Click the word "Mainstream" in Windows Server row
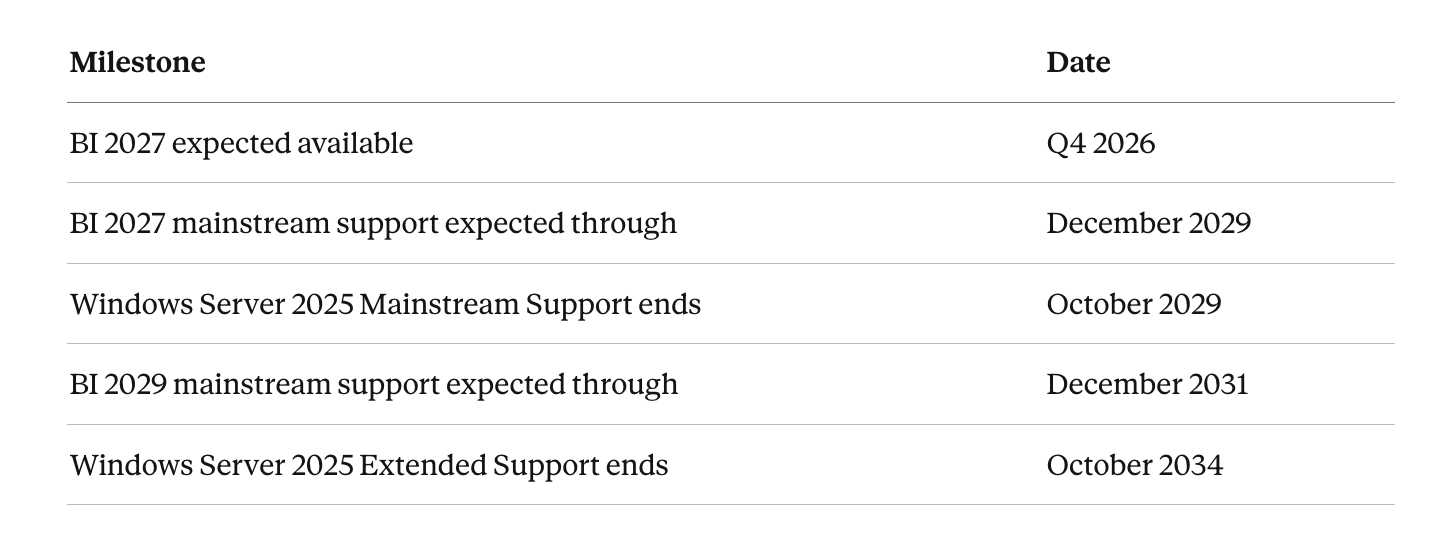The image size is (1434, 540). pyautogui.click(x=438, y=304)
